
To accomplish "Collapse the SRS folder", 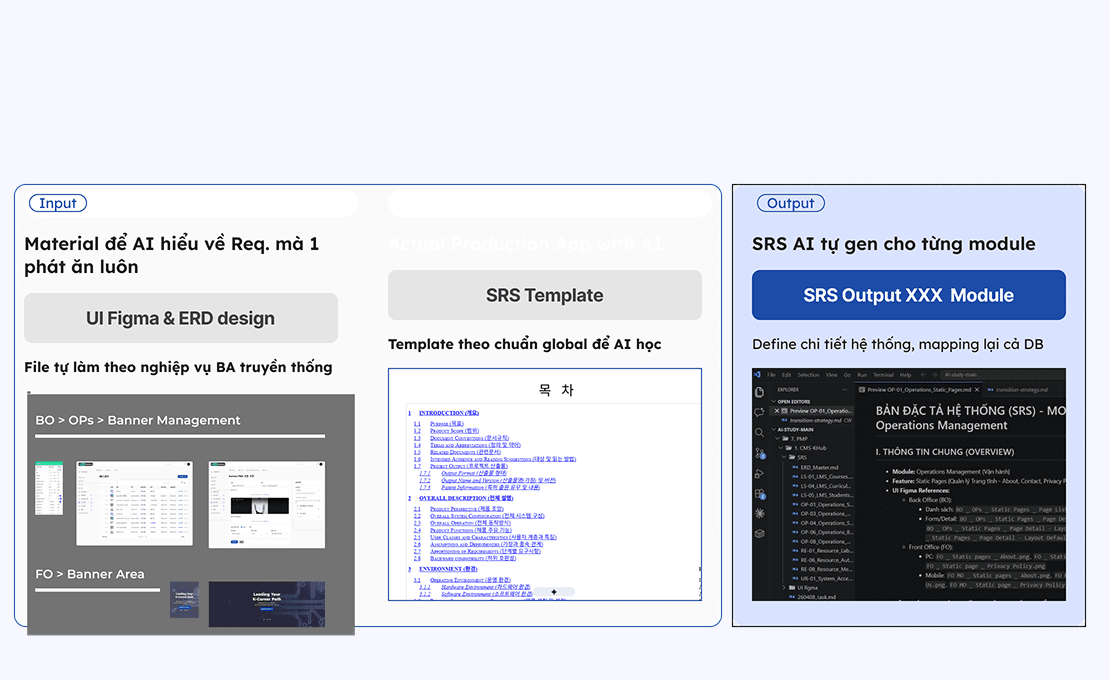I will pyautogui.click(x=796, y=457).
